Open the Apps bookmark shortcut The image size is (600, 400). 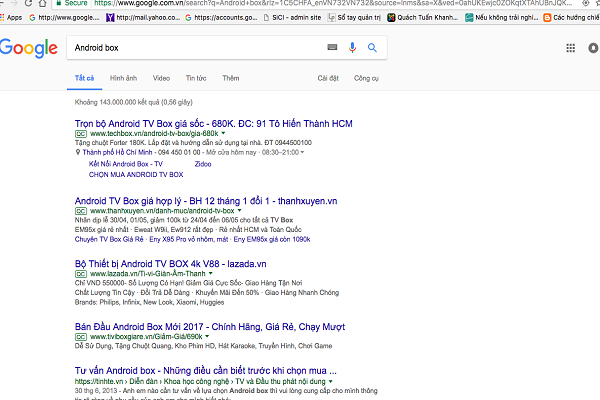pyautogui.click(x=12, y=17)
